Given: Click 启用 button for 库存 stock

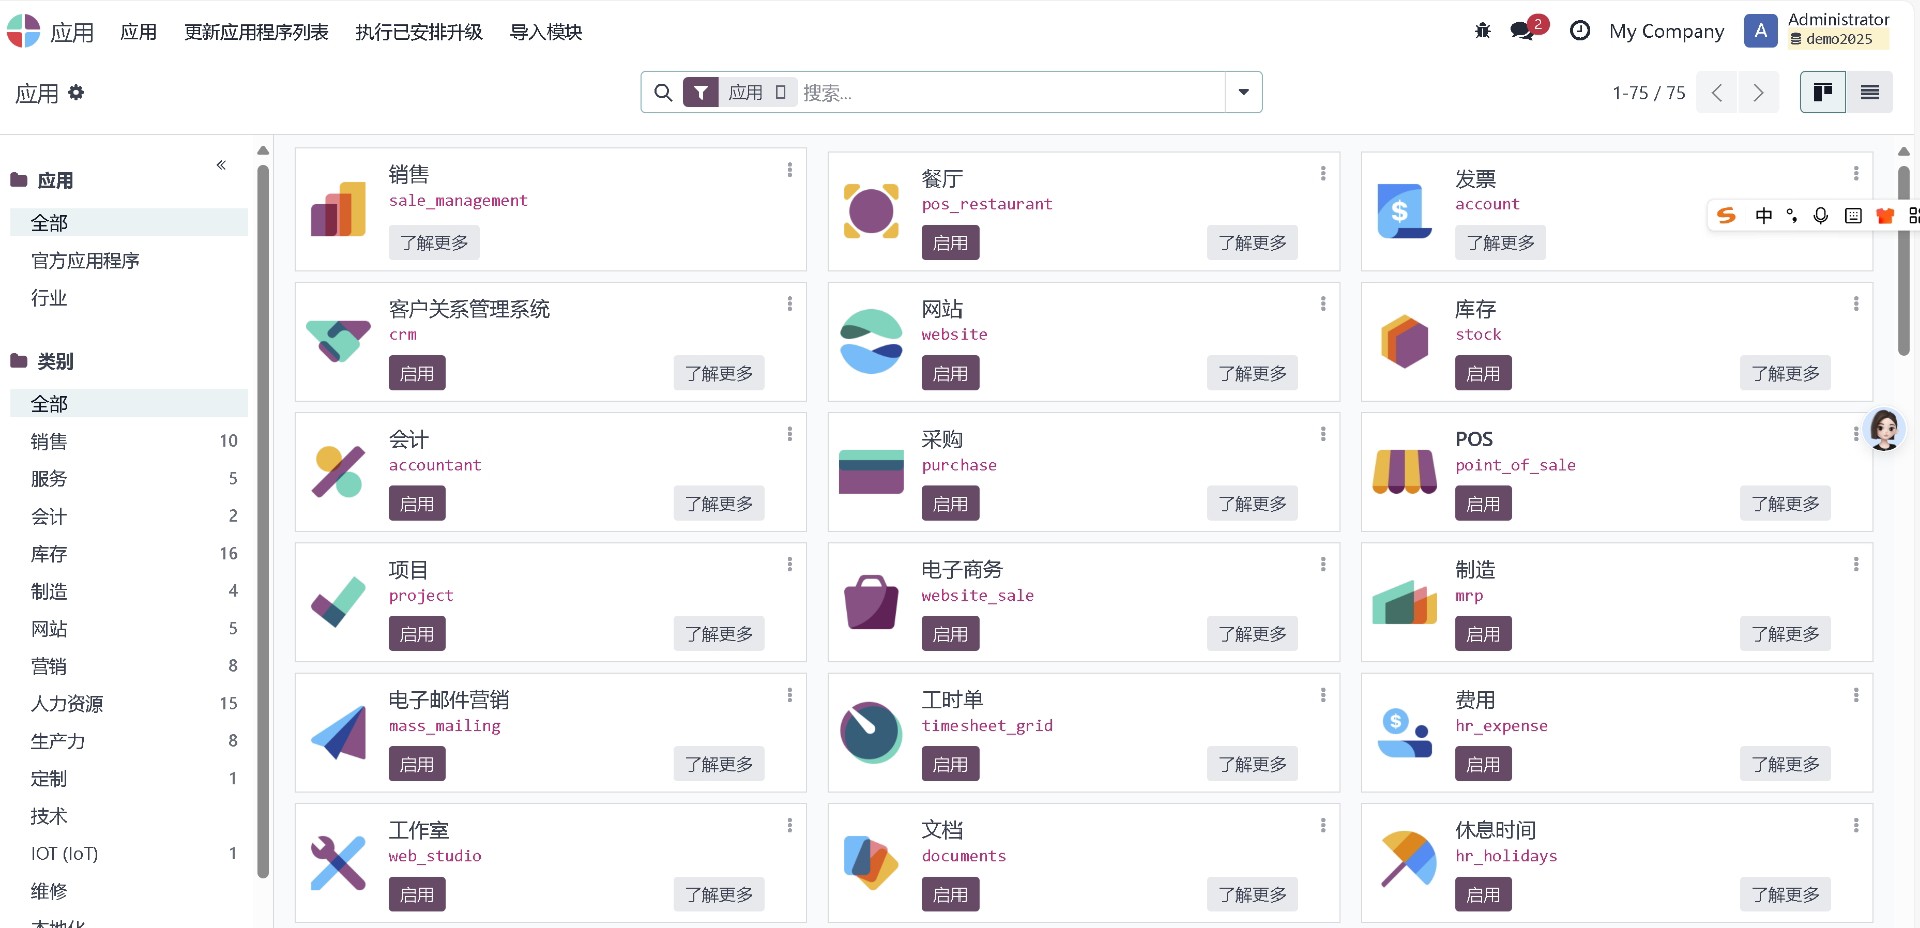Looking at the screenshot, I should pyautogui.click(x=1482, y=374).
